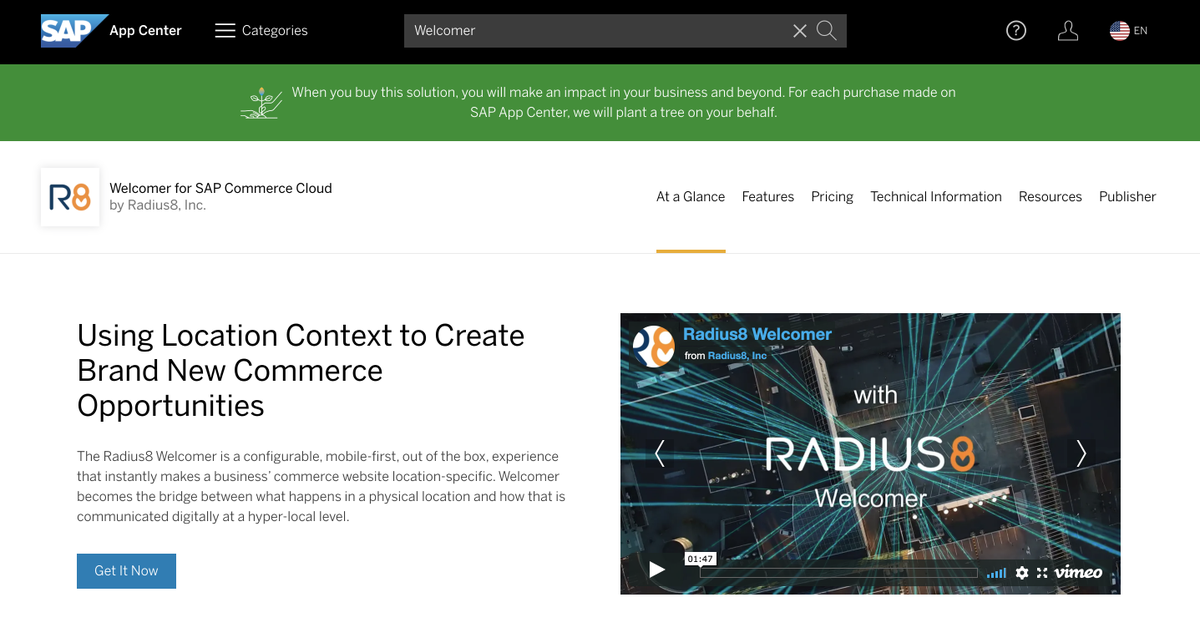The height and width of the screenshot is (643, 1200).
Task: Open the help question mark icon
Action: pos(1016,30)
